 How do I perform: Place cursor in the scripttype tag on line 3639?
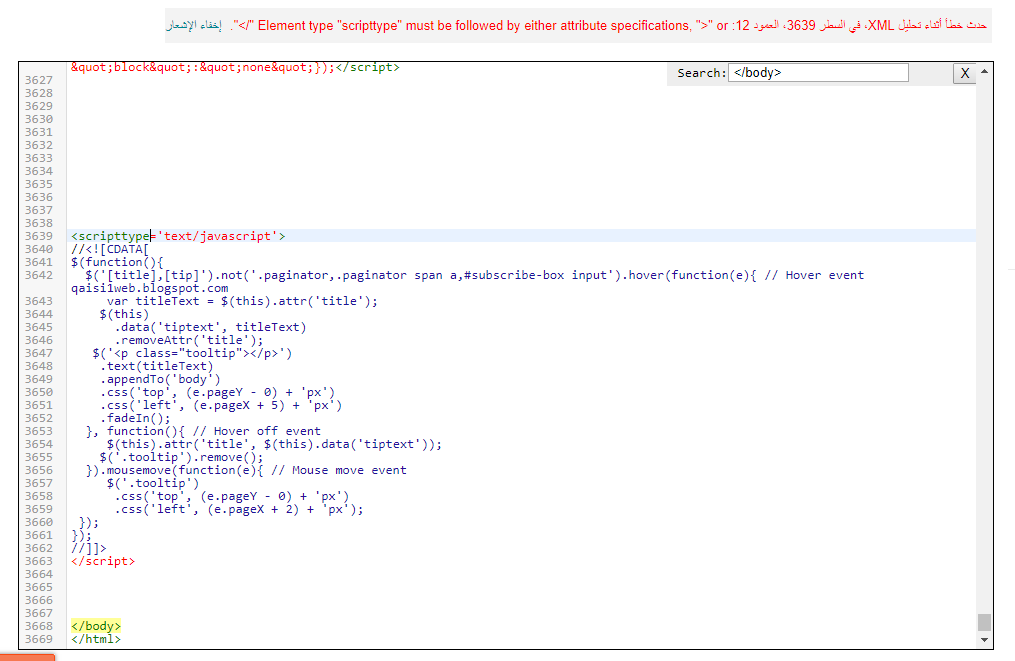click(x=110, y=236)
